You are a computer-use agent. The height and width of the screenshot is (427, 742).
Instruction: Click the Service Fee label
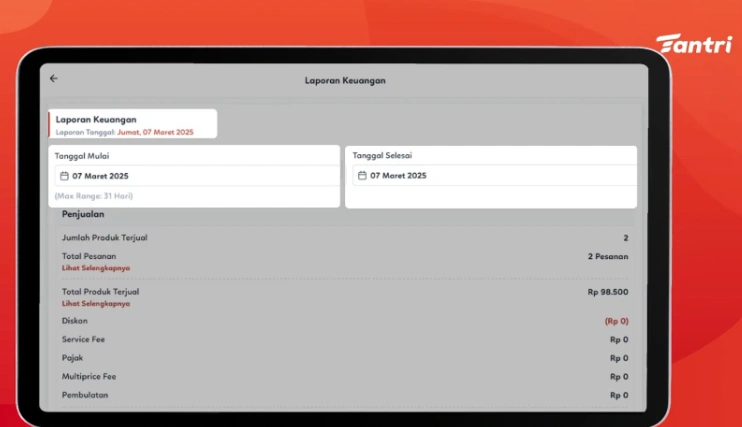(83, 339)
